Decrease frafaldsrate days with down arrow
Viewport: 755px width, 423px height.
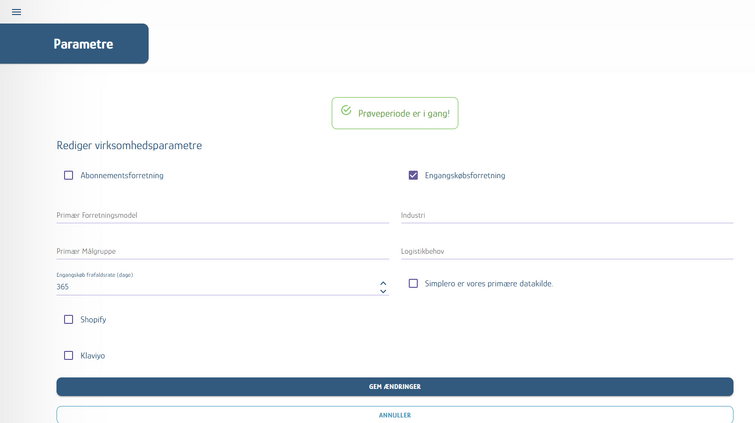[x=383, y=291]
